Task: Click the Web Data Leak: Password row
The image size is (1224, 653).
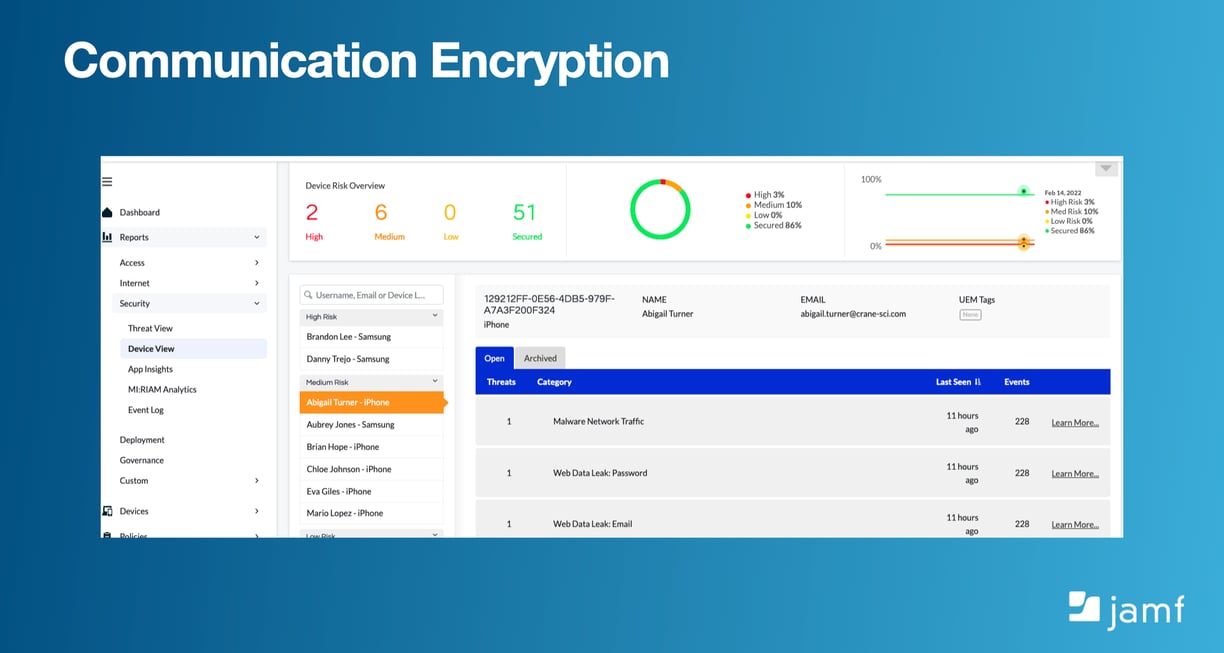Action: coord(793,472)
